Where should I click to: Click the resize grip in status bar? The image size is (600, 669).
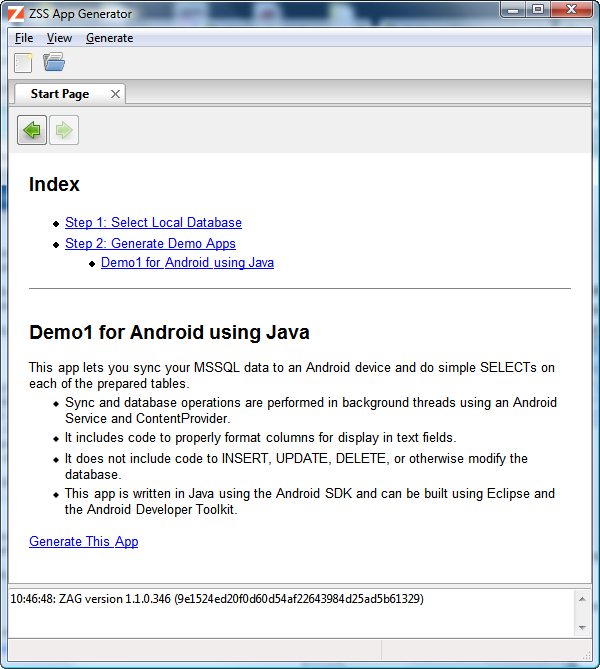(586, 654)
